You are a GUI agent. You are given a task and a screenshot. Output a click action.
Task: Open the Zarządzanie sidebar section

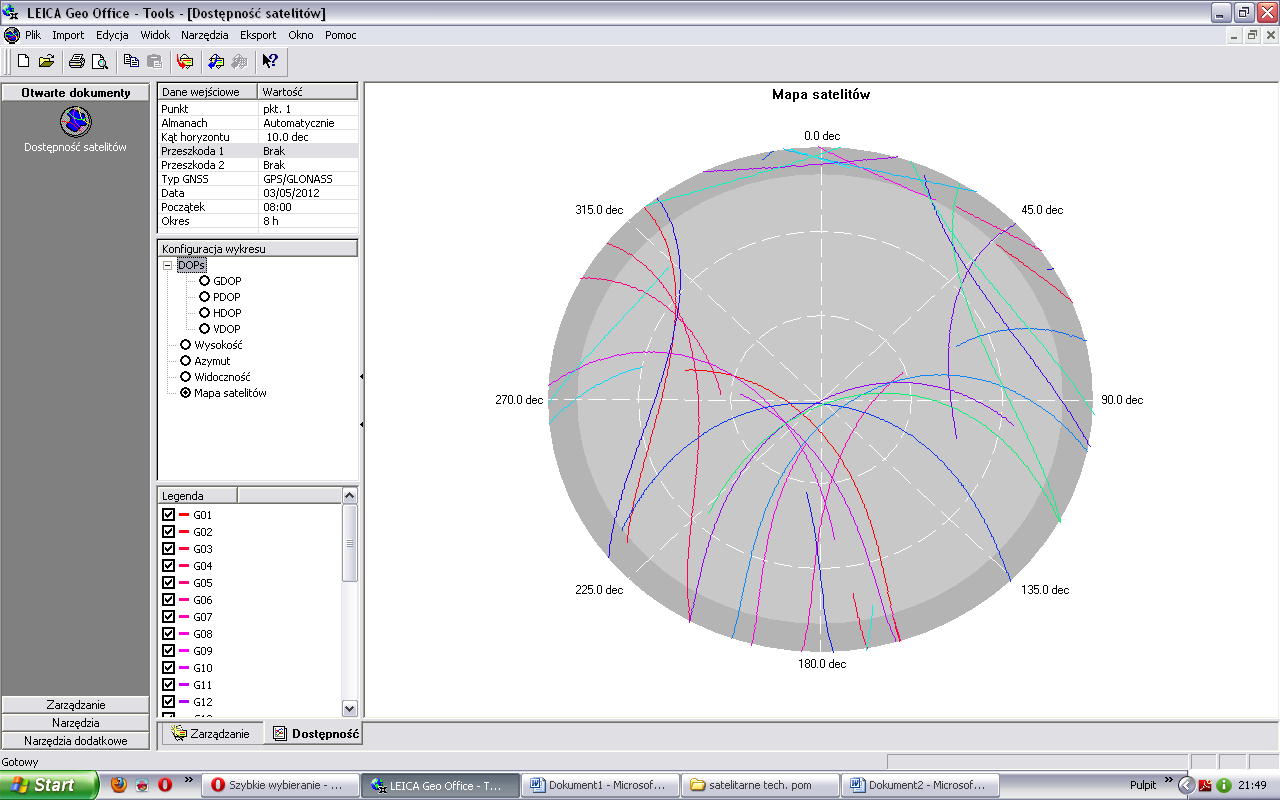pos(76,705)
